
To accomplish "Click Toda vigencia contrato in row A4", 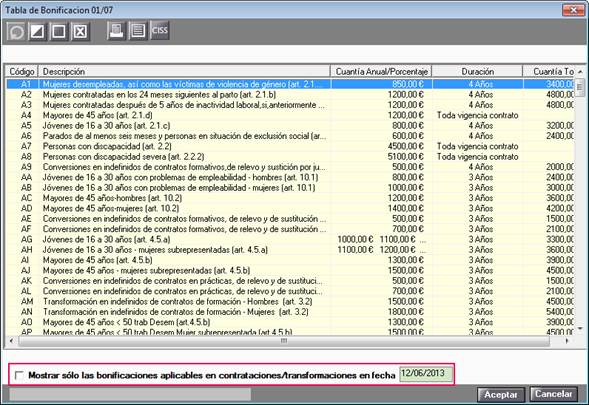I will [x=477, y=115].
